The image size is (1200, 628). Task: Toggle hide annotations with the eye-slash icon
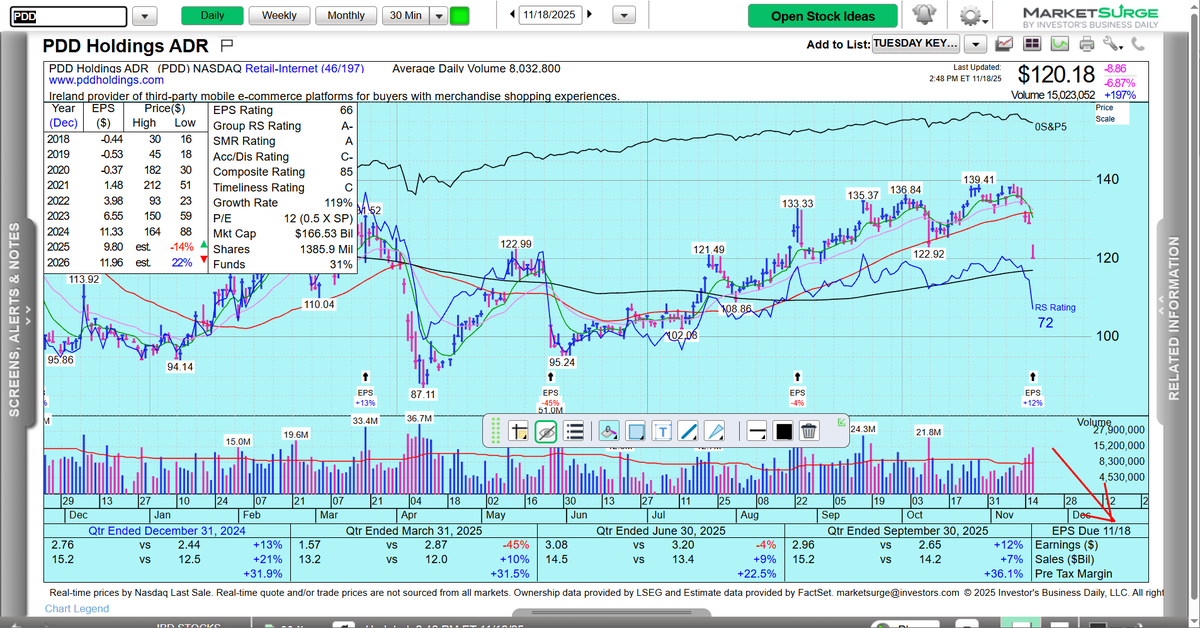[547, 431]
